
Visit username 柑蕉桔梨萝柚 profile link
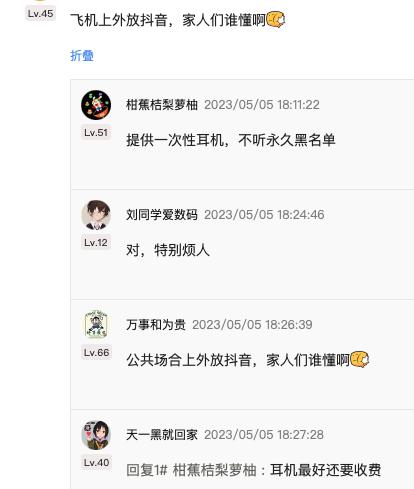tap(162, 105)
